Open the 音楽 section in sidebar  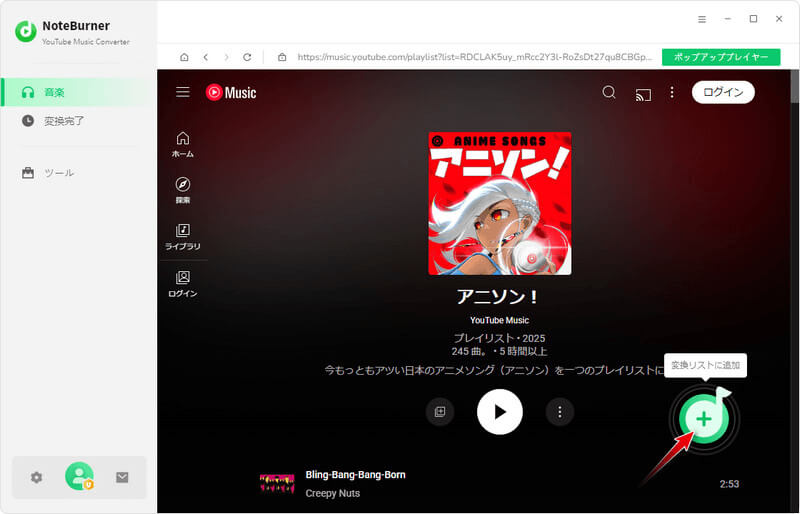click(x=78, y=92)
